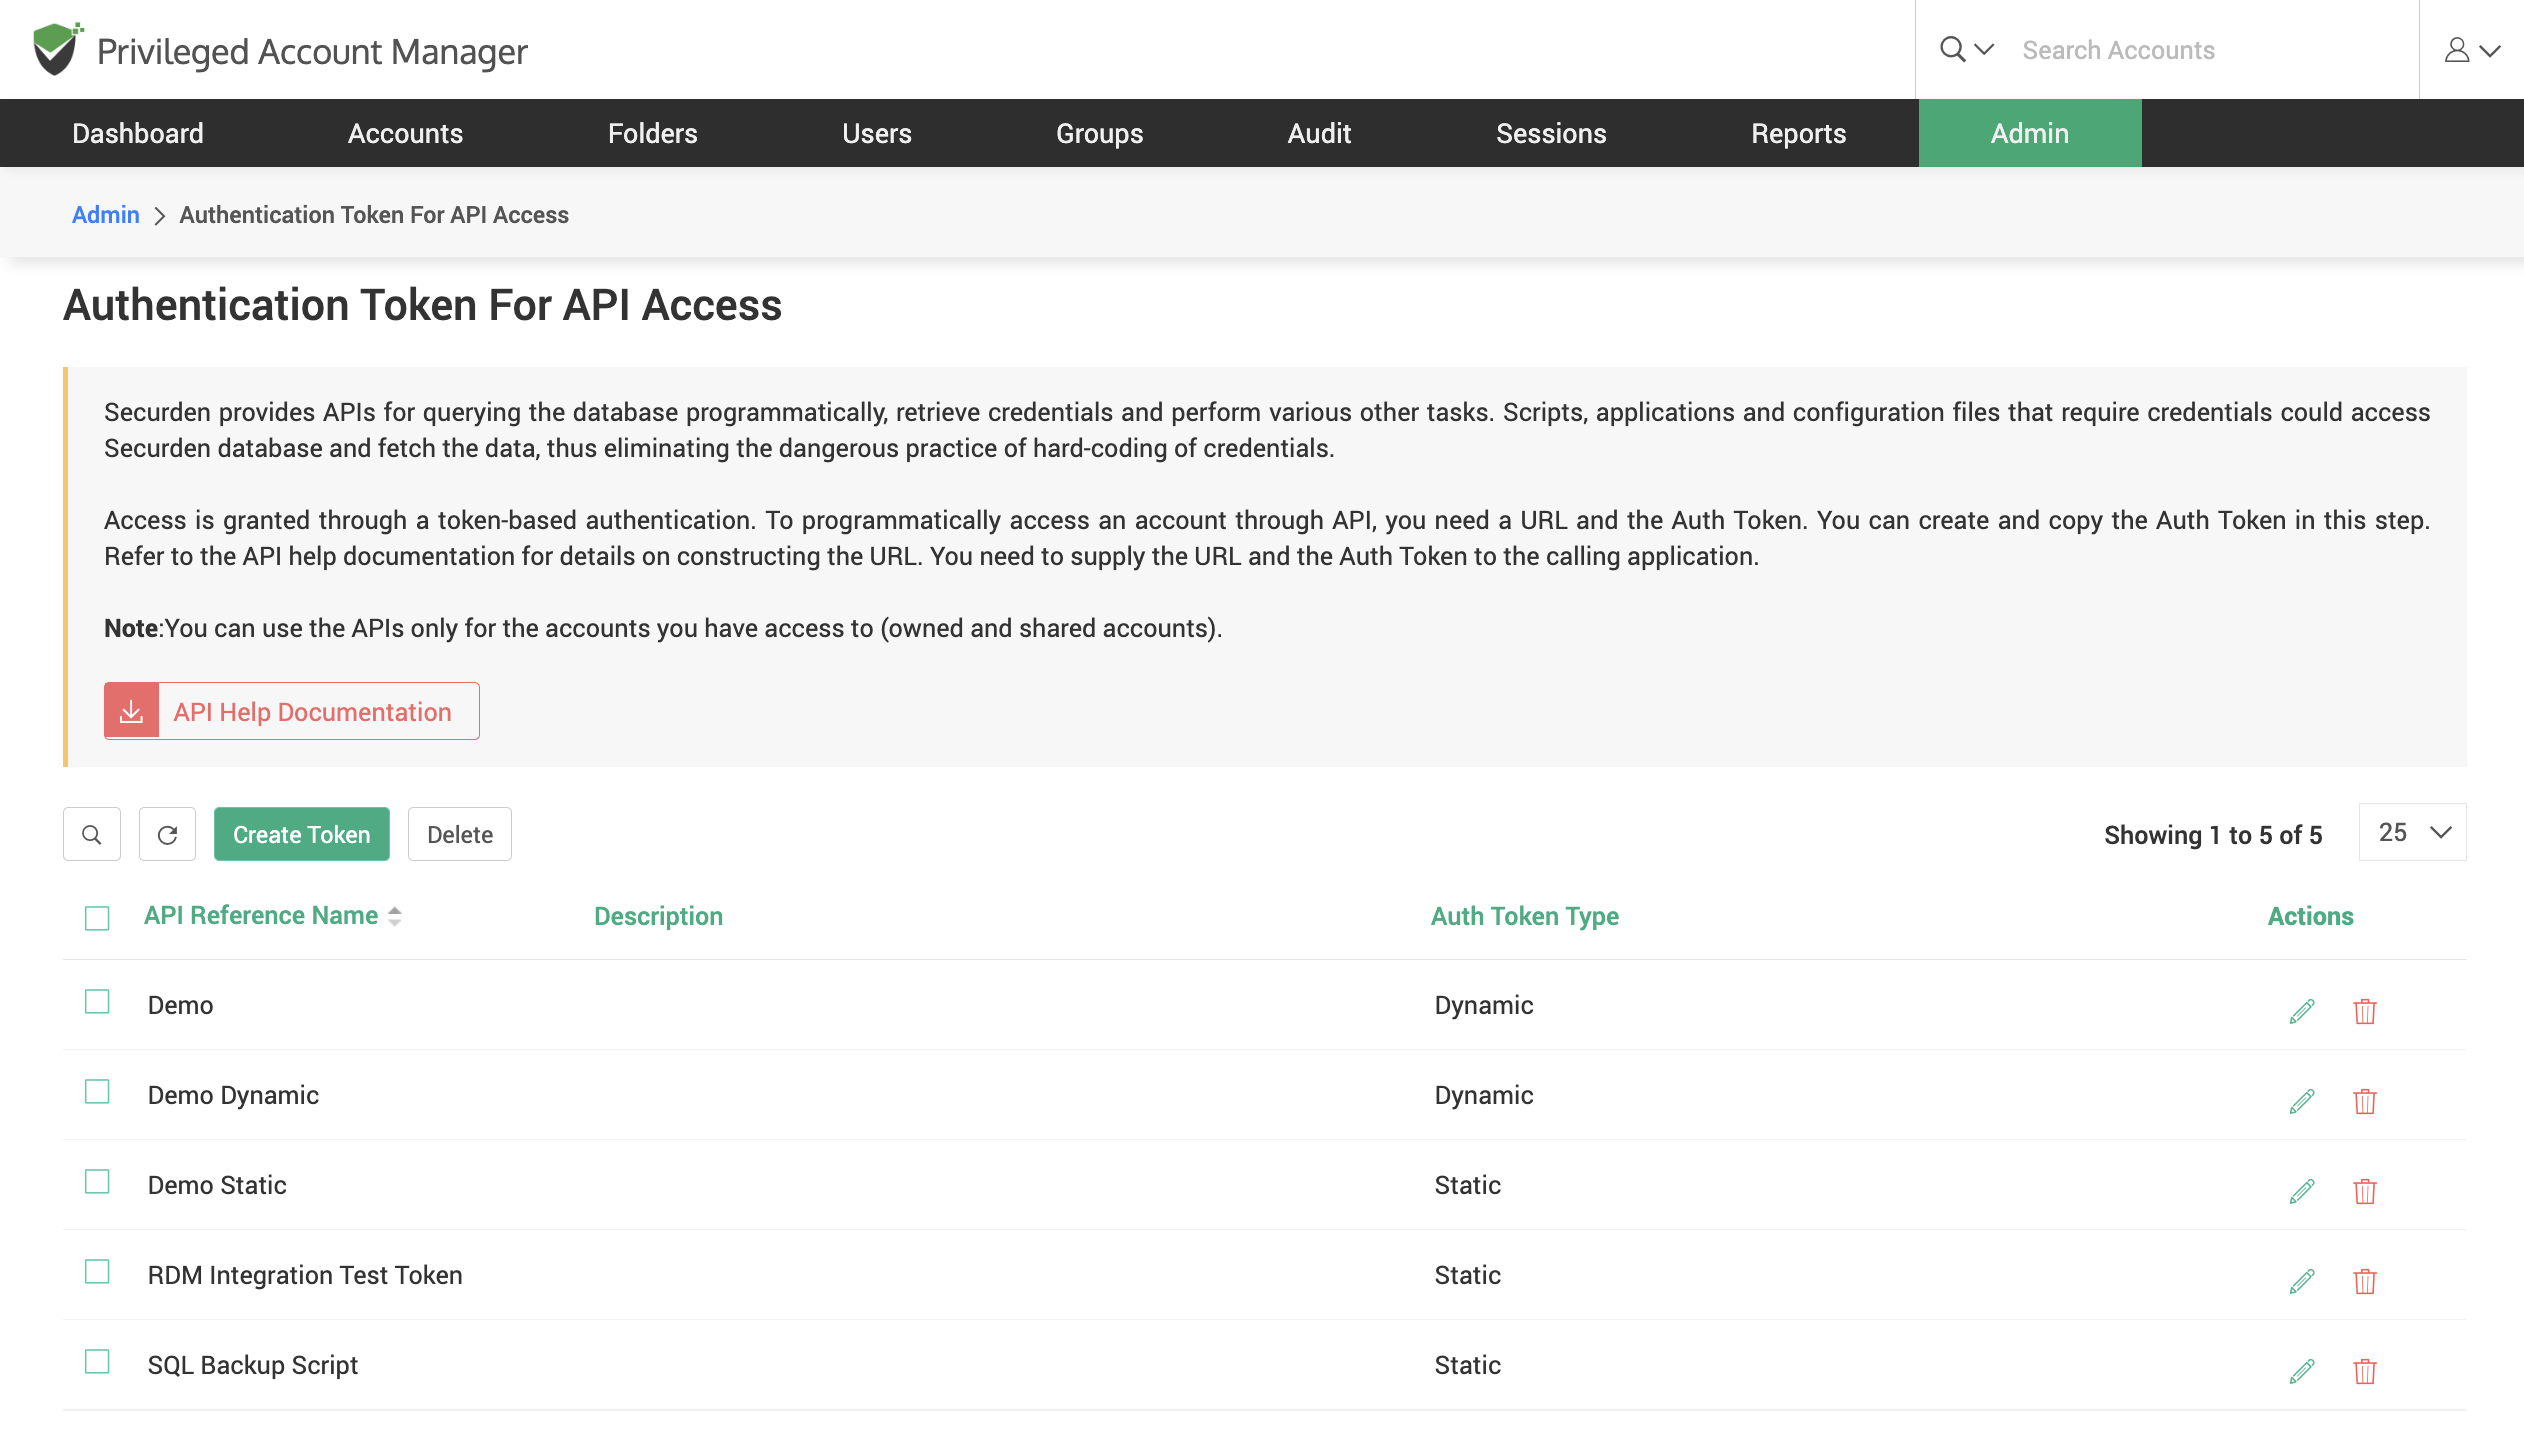Click the edit icon for Demo Static token
Image resolution: width=2524 pixels, height=1430 pixels.
(2302, 1191)
